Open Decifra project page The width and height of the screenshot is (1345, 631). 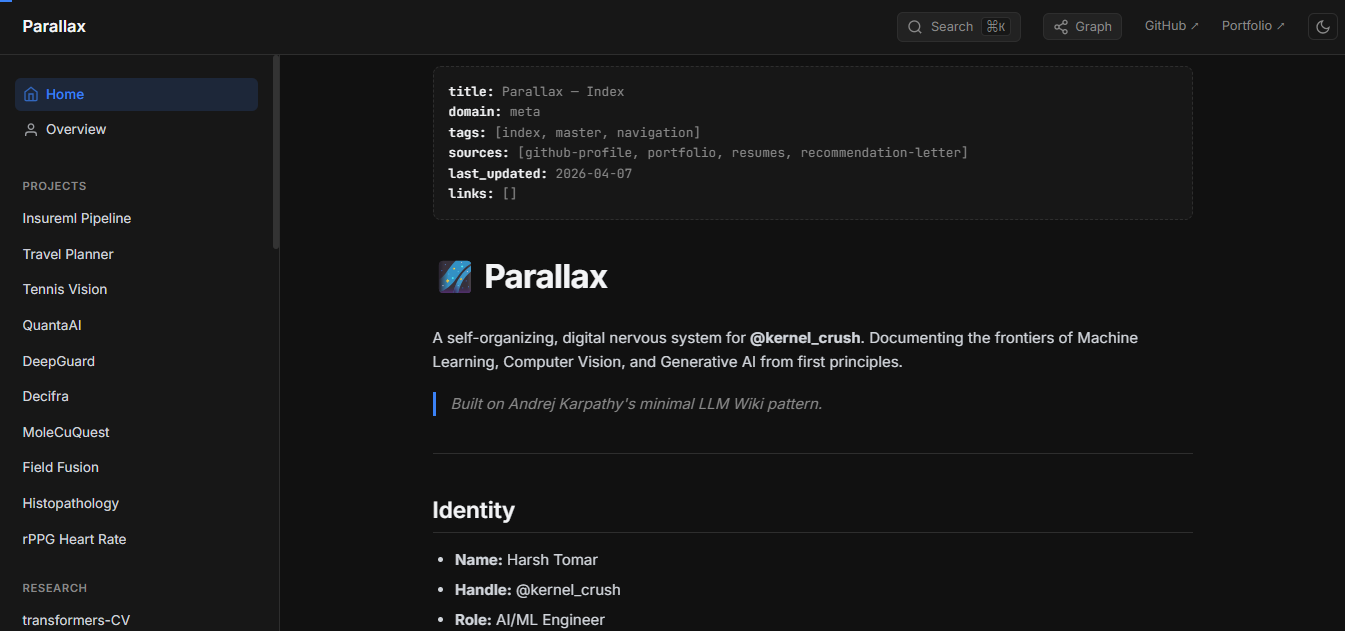46,396
